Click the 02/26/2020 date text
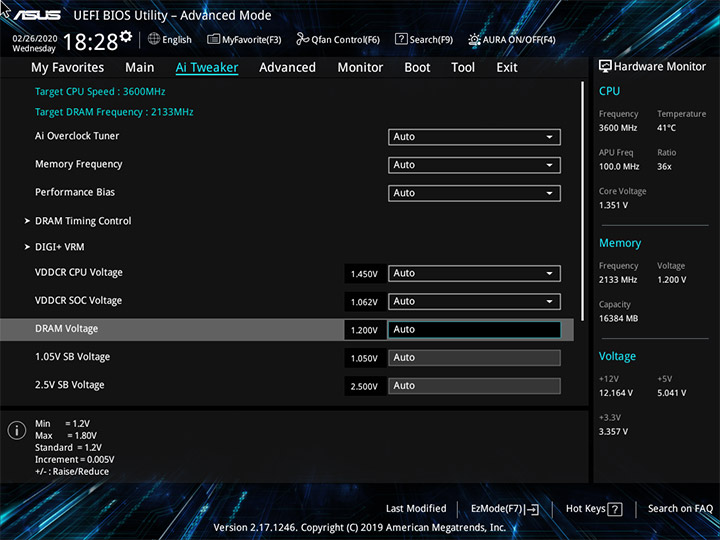 point(35,39)
